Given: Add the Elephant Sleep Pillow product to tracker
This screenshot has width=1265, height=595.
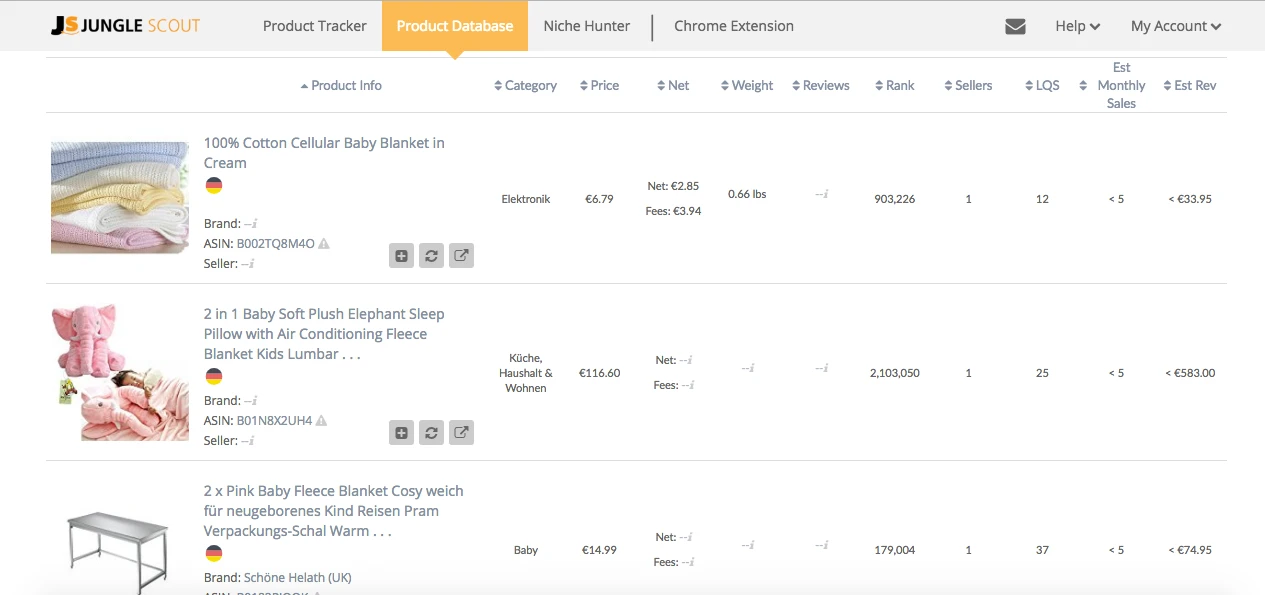Looking at the screenshot, I should 401,433.
